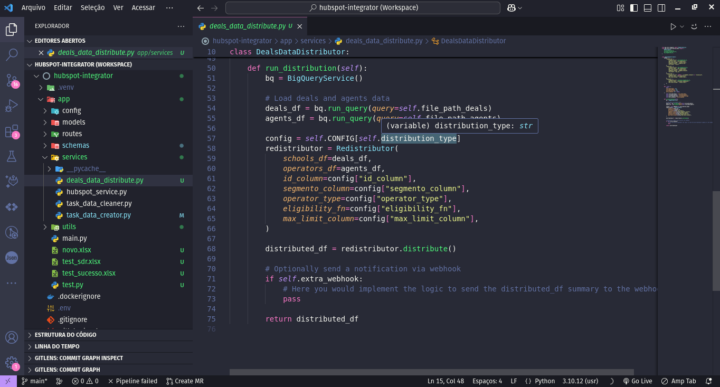Open the Arquivo menu
The image size is (720, 387).
[33, 8]
